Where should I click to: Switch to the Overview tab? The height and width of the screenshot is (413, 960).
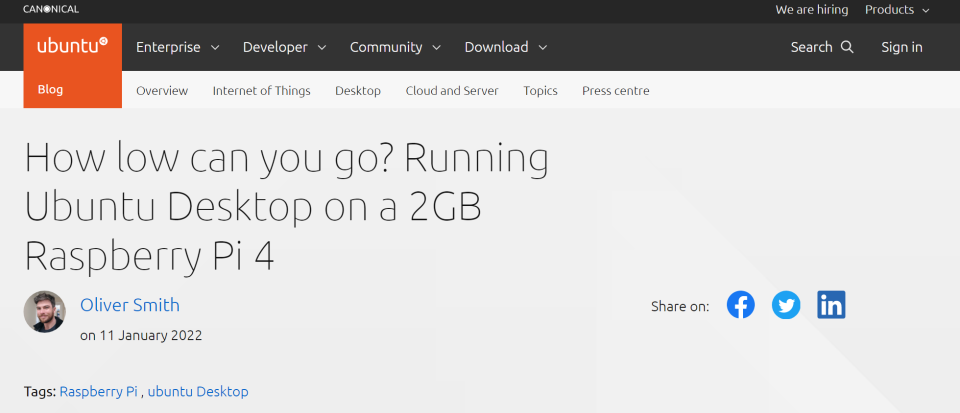[x=162, y=91]
